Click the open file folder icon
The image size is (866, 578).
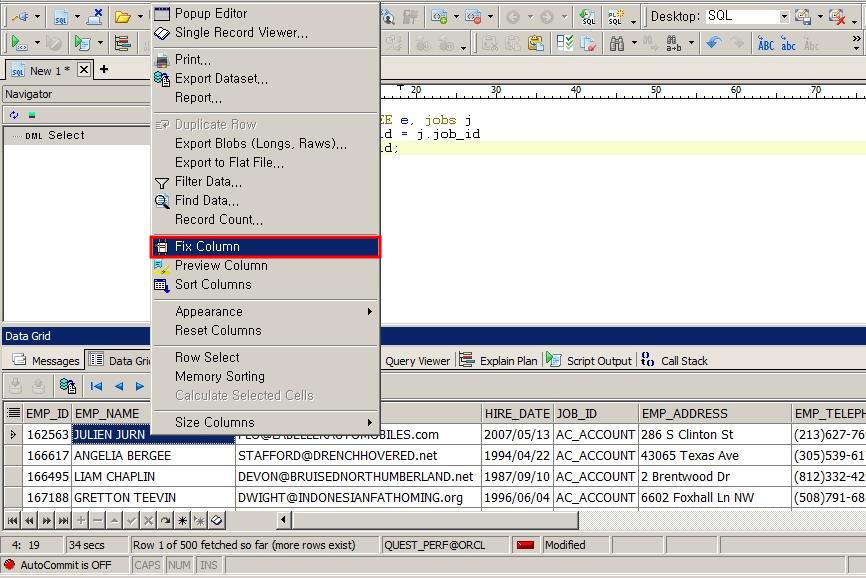pos(122,17)
